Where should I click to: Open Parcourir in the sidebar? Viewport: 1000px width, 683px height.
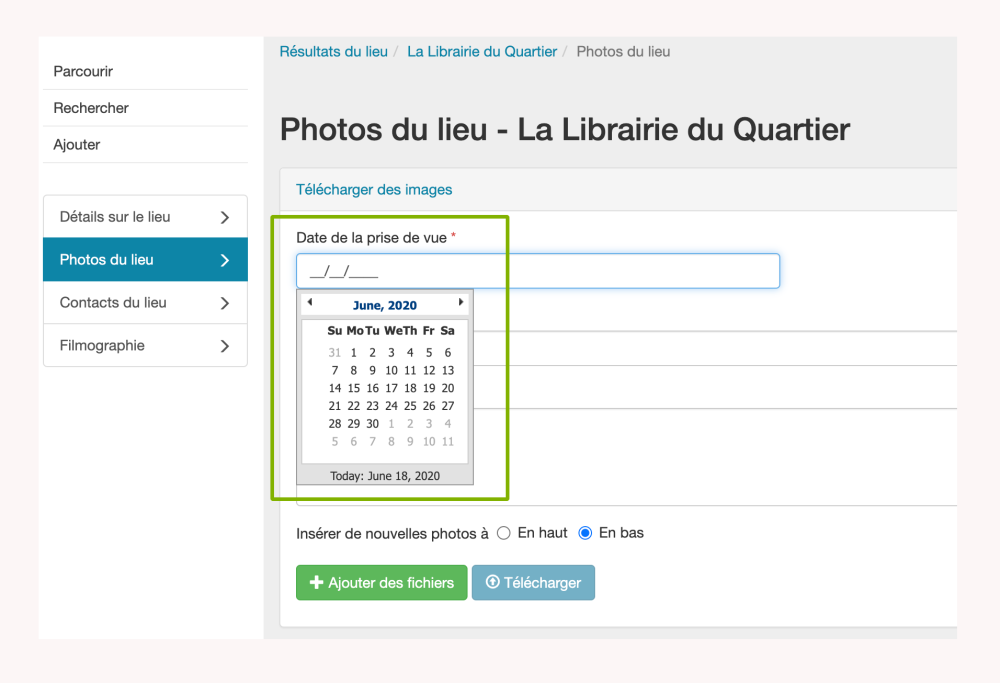click(x=83, y=71)
